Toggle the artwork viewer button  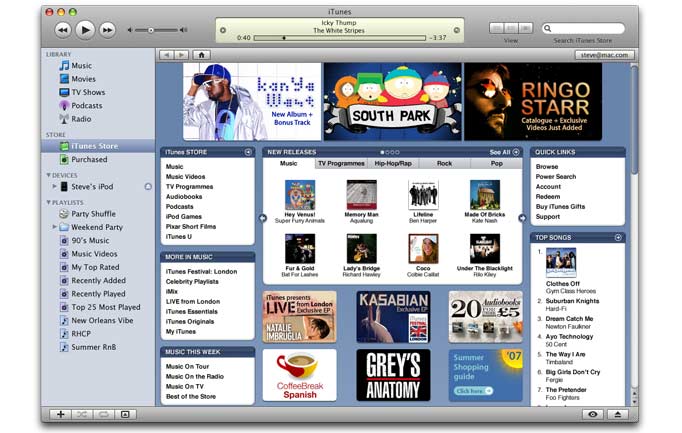(125, 415)
